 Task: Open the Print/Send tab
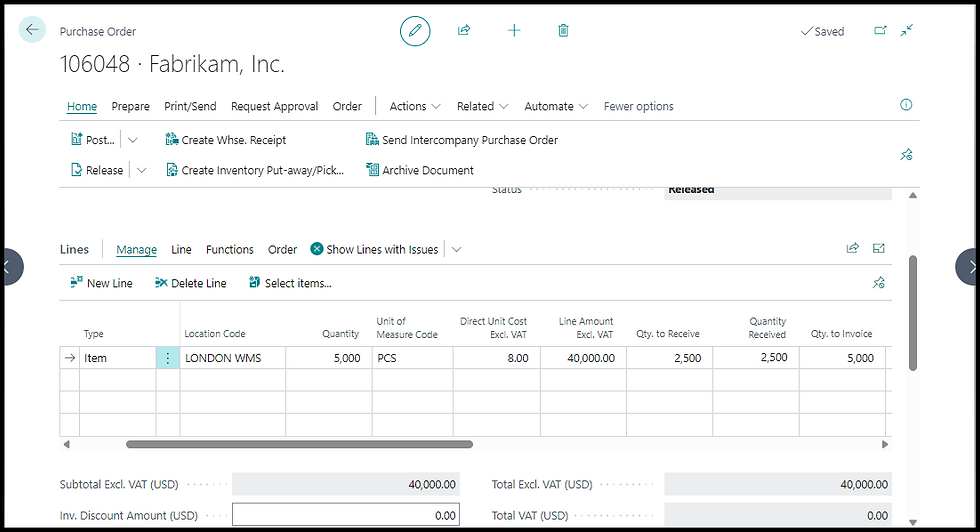[x=190, y=106]
